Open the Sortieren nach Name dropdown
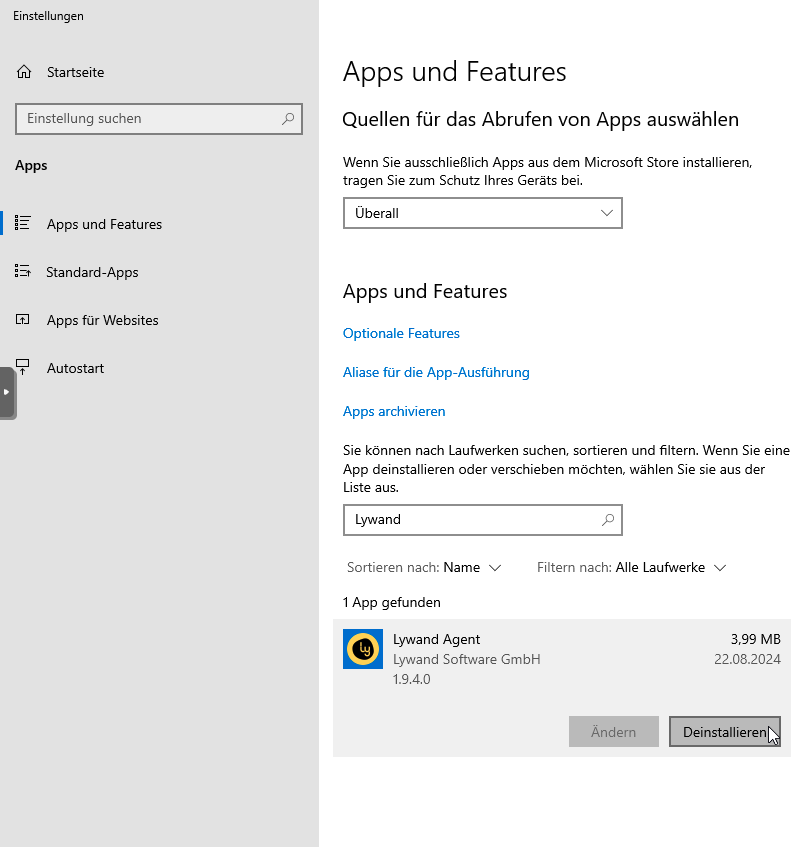This screenshot has height=847, width=810. 424,568
